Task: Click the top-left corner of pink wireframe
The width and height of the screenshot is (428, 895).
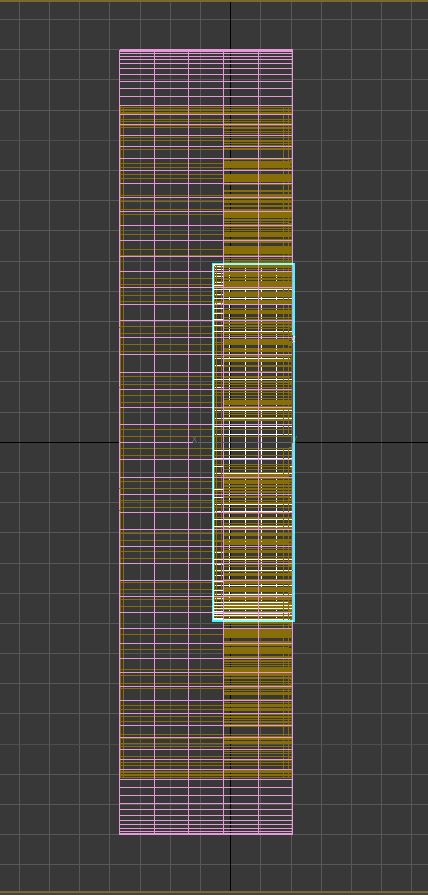Action: pos(120,50)
